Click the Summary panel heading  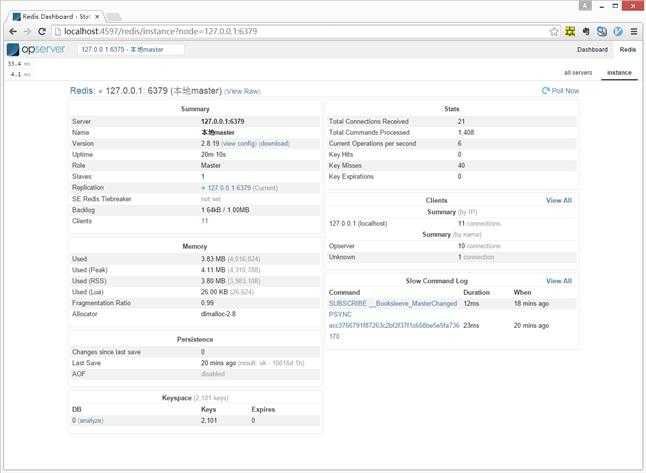(195, 109)
